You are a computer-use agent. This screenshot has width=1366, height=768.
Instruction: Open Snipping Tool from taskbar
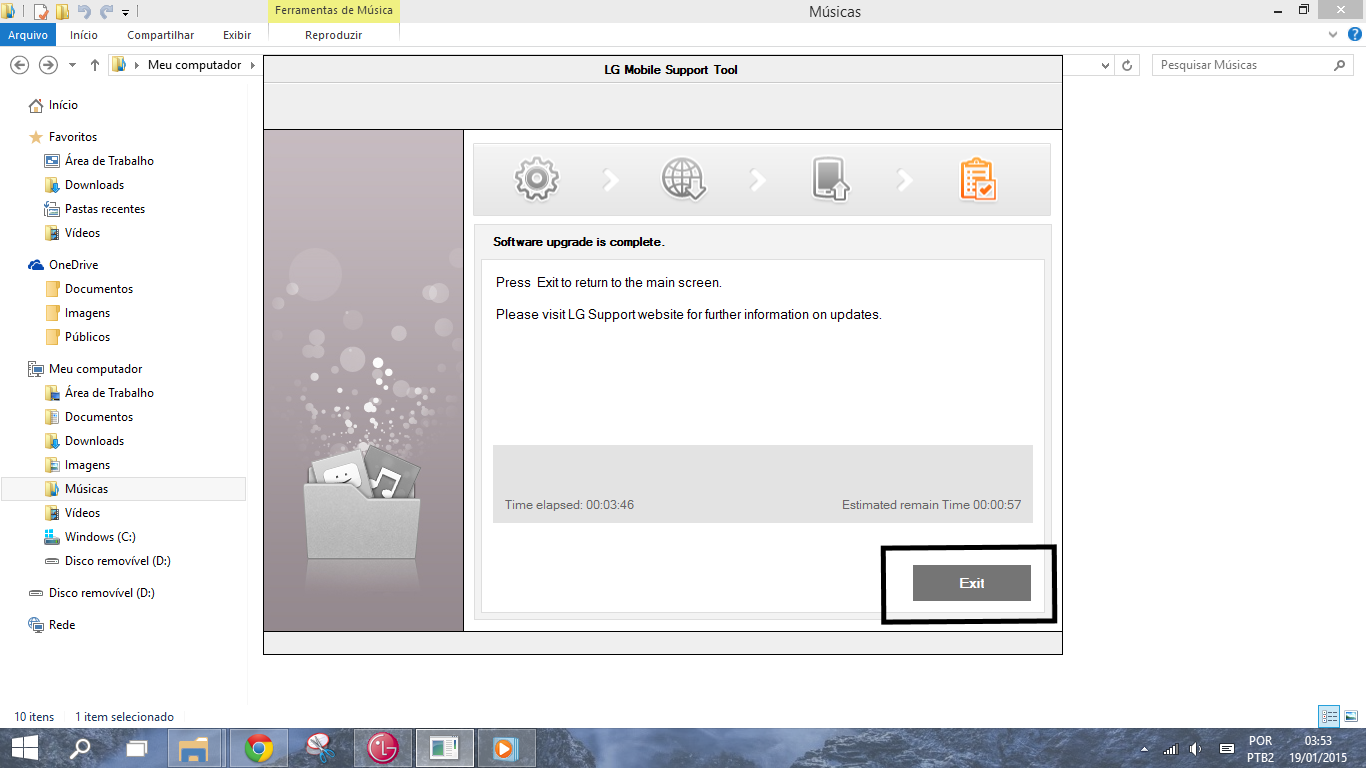[320, 748]
